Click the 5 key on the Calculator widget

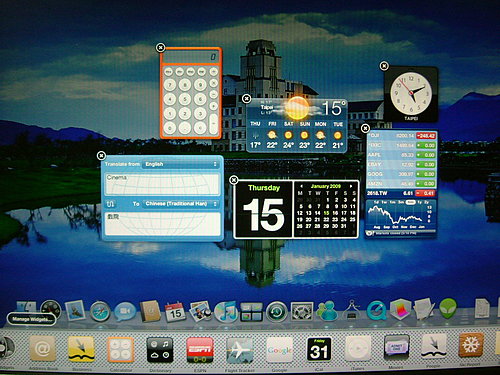[x=185, y=99]
